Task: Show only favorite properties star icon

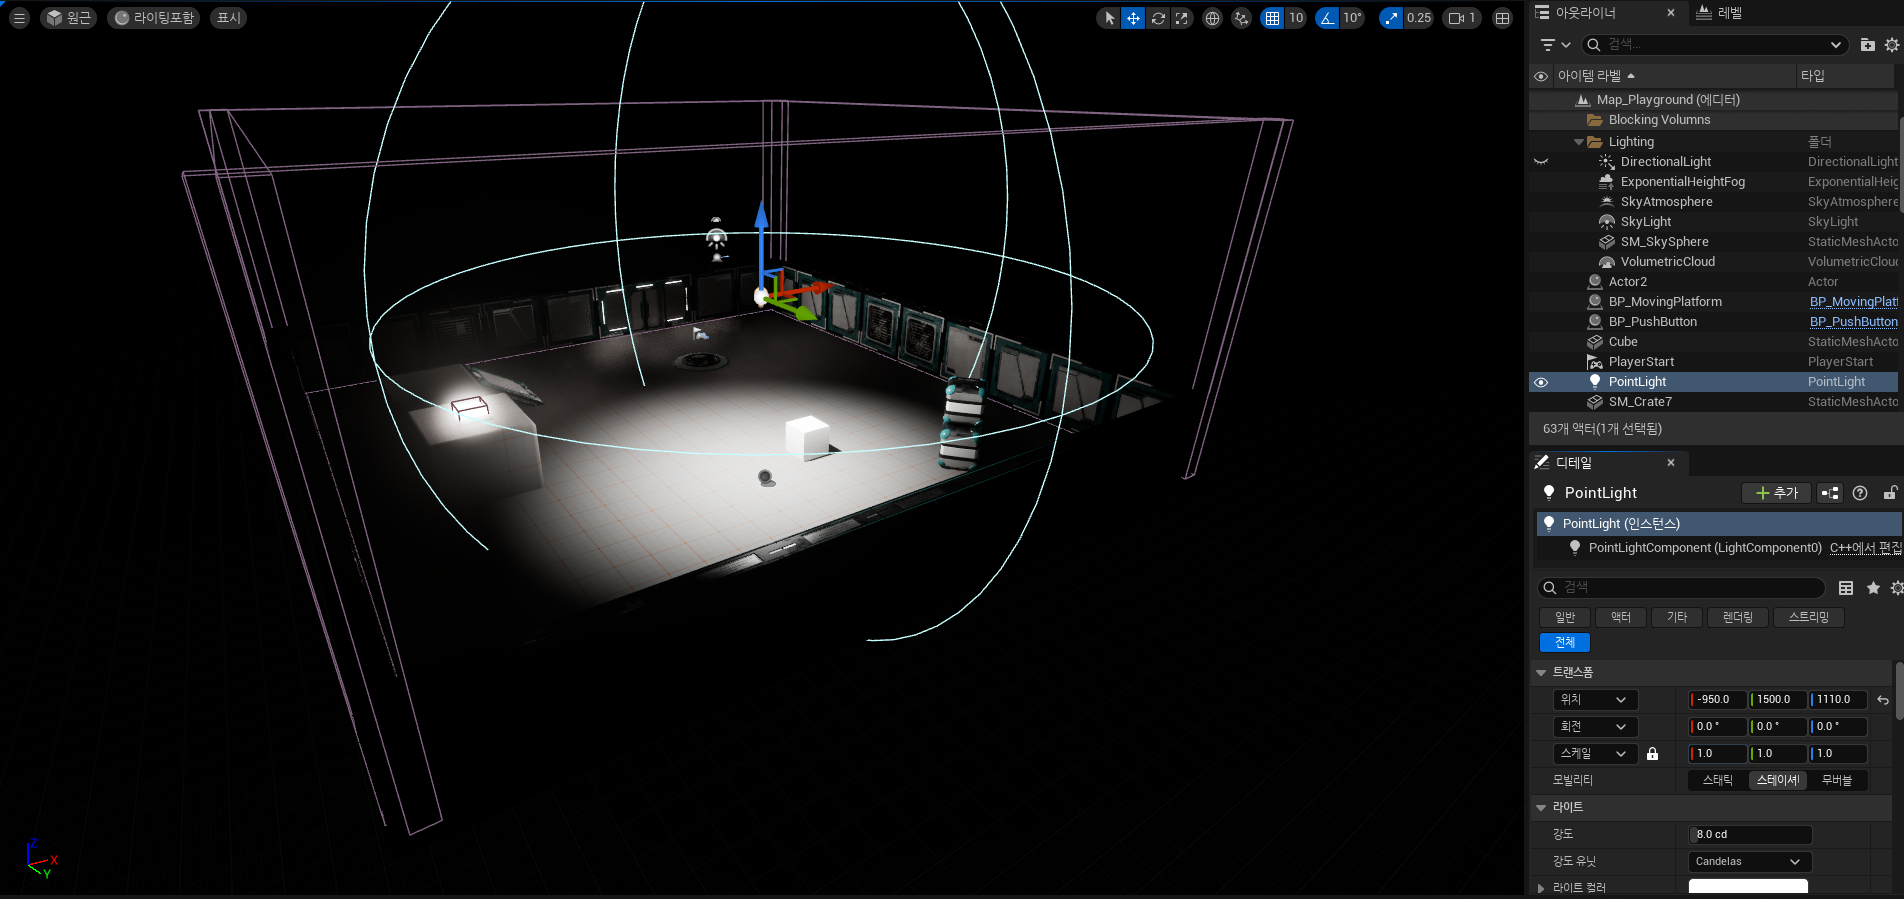Action: pos(1873,588)
